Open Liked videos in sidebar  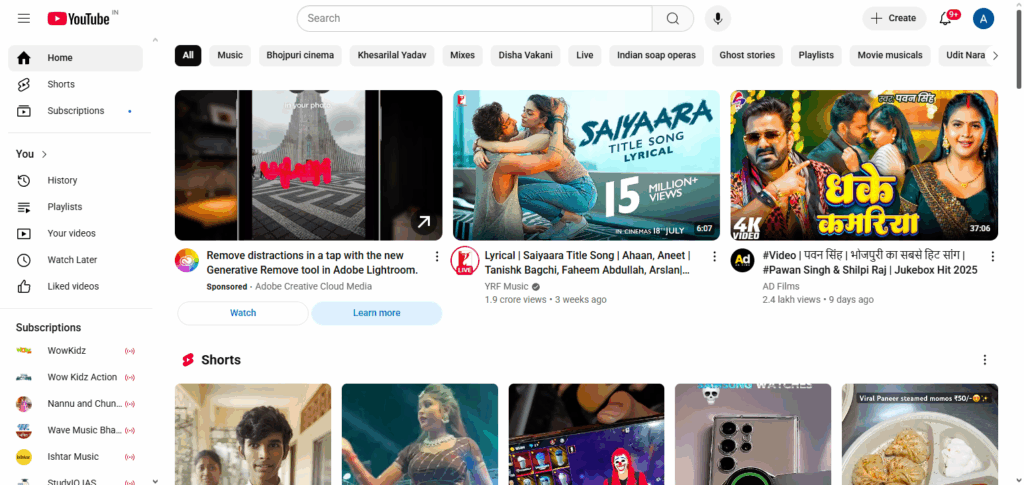point(75,286)
